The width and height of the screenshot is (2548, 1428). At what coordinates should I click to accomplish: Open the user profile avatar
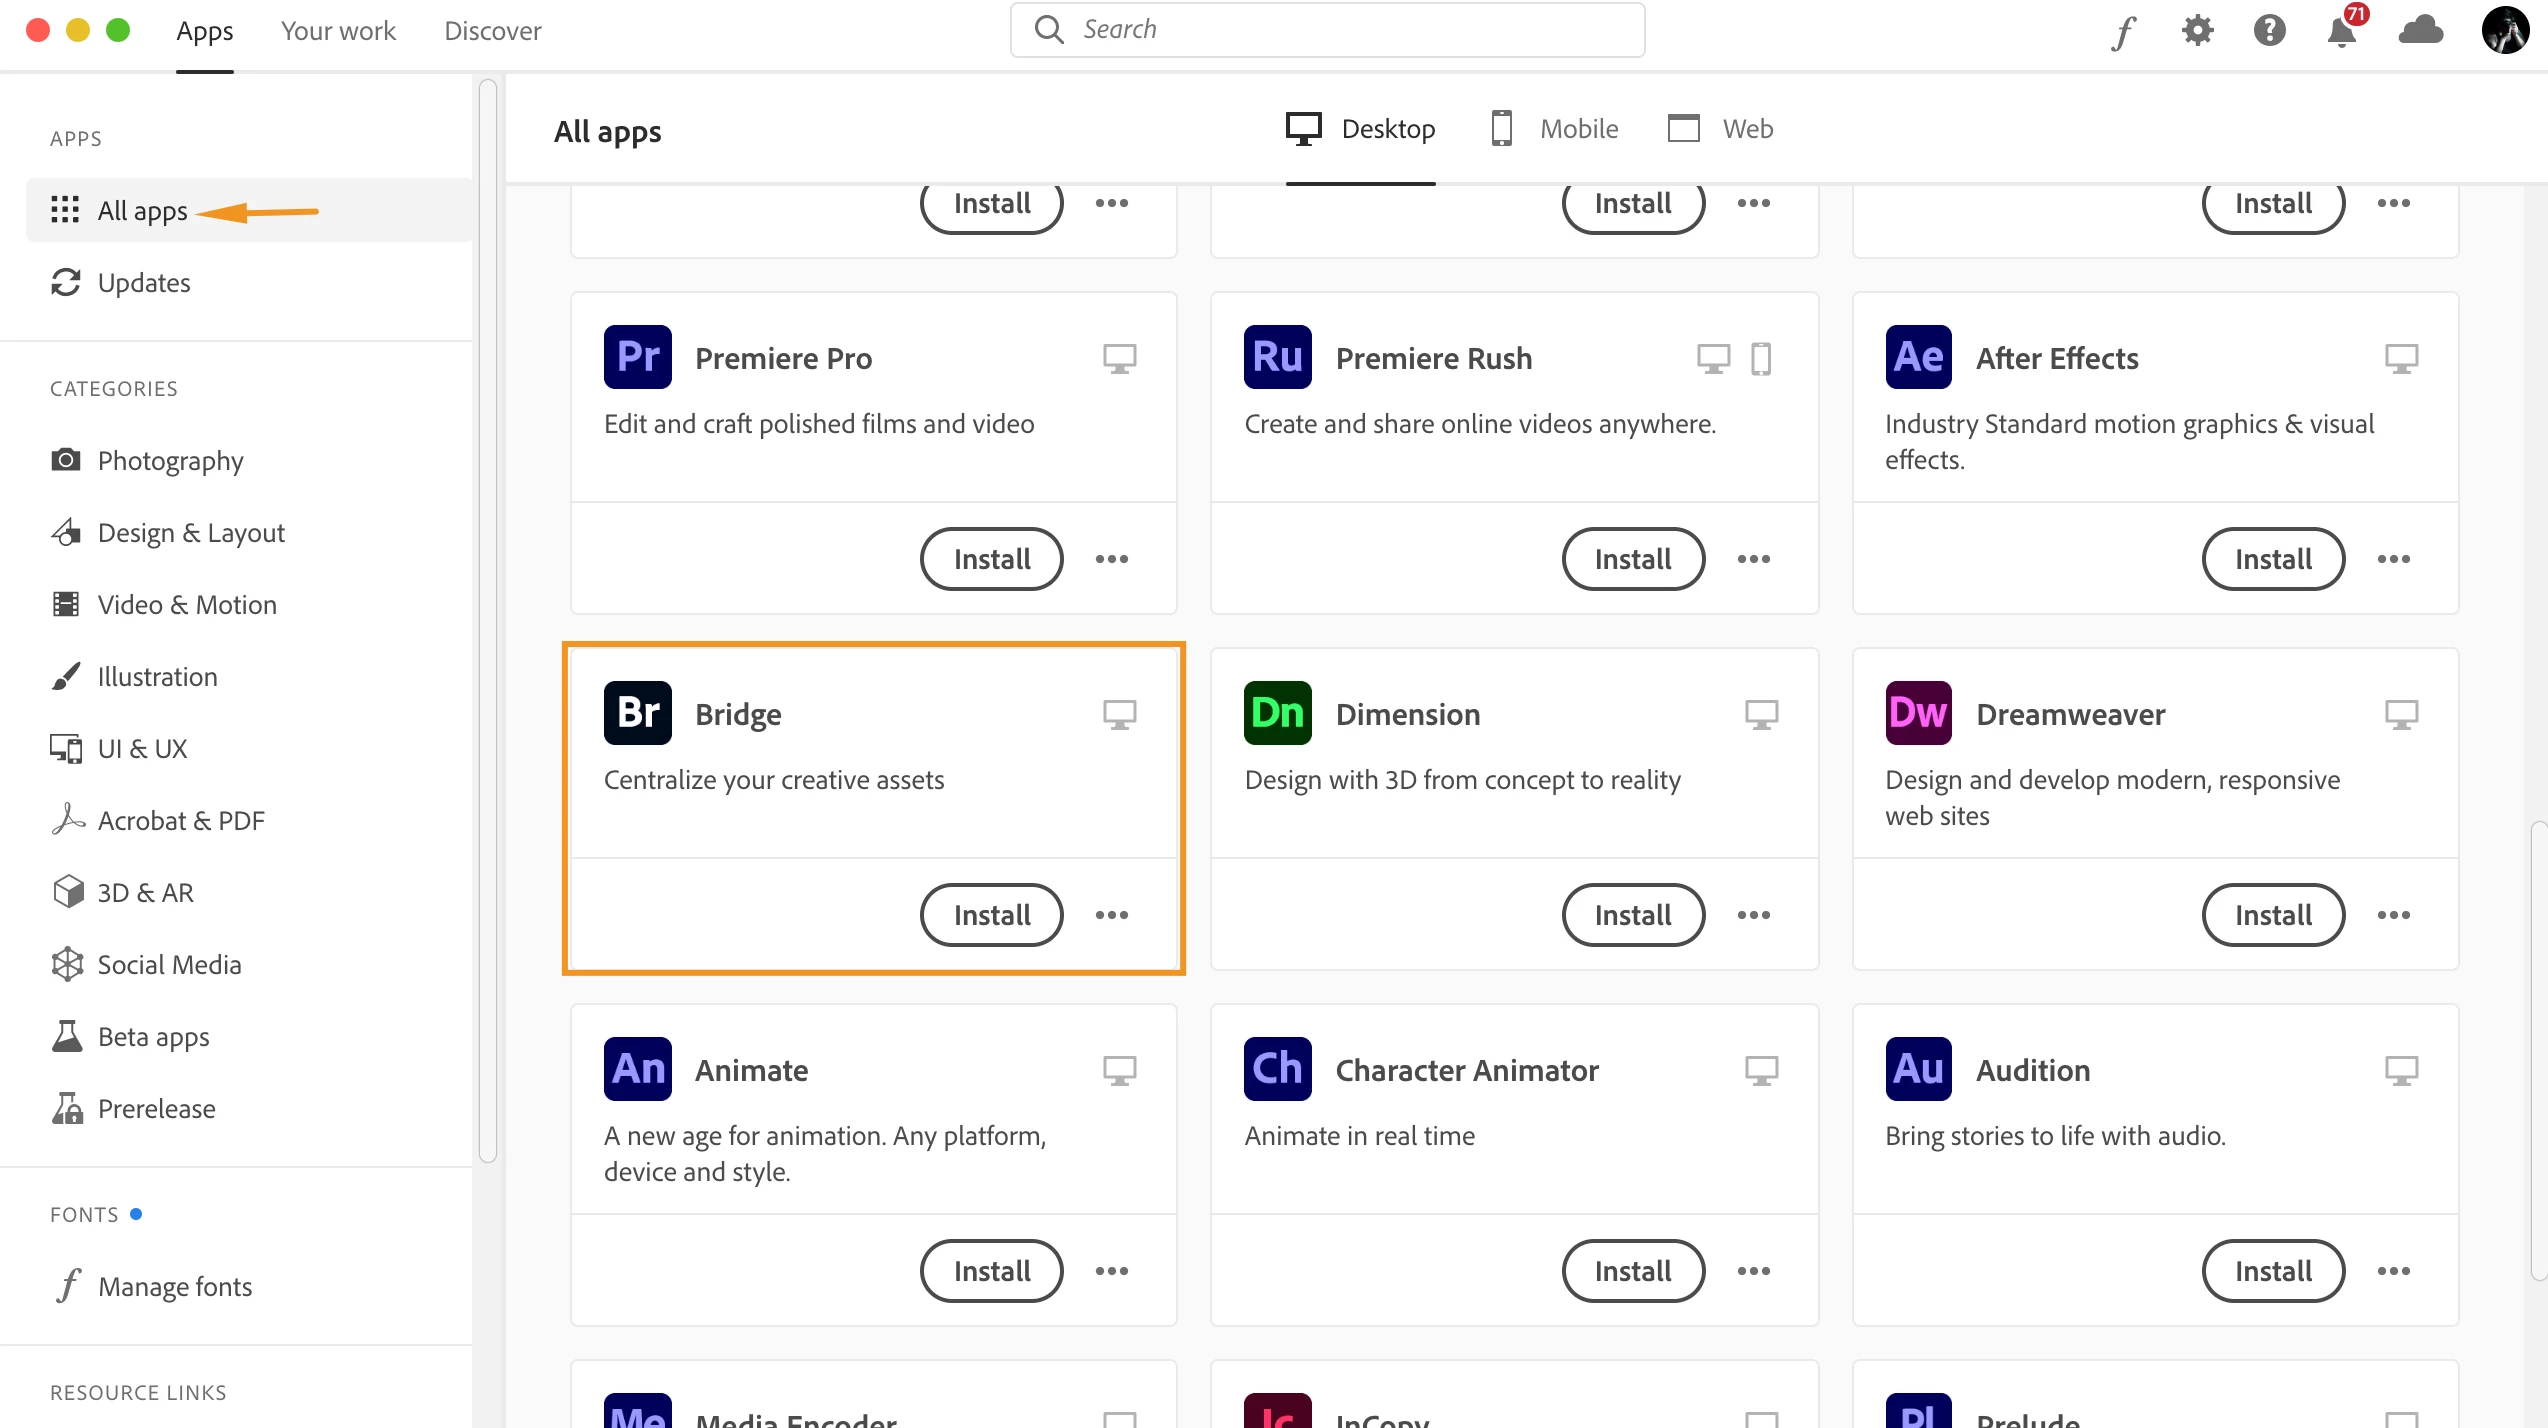point(2505,31)
